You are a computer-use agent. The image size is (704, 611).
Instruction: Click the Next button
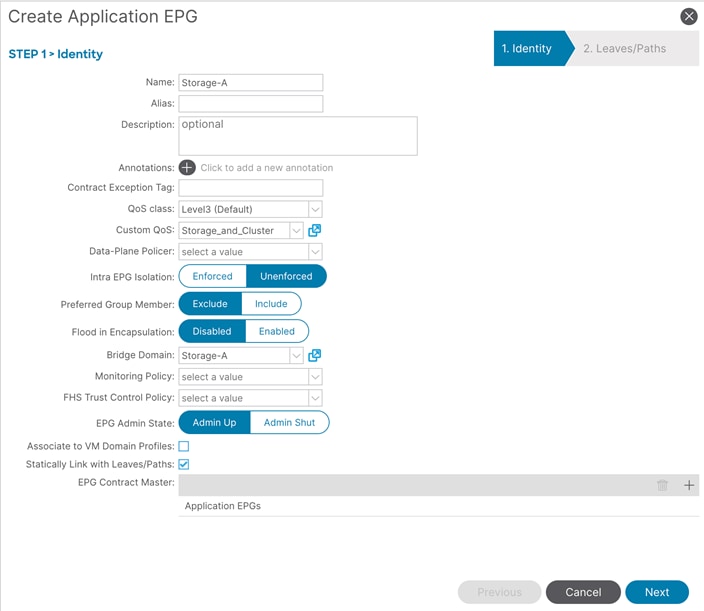click(656, 592)
